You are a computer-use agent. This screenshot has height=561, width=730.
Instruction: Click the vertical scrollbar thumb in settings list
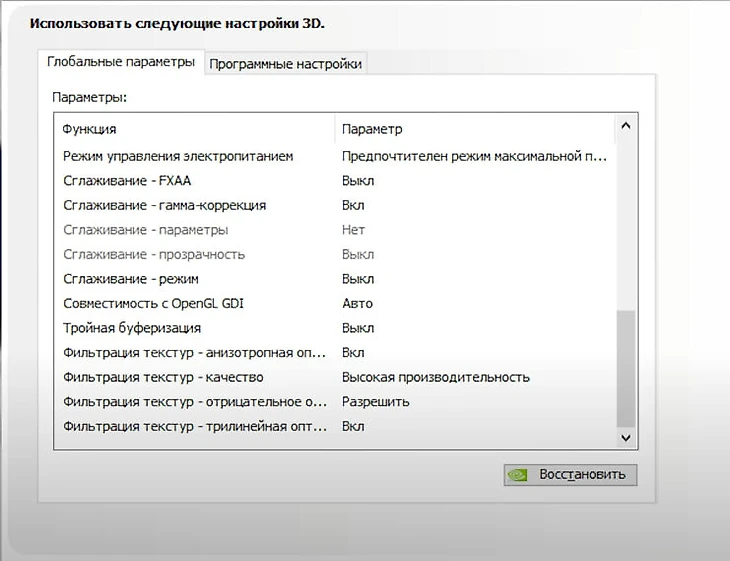tap(626, 368)
